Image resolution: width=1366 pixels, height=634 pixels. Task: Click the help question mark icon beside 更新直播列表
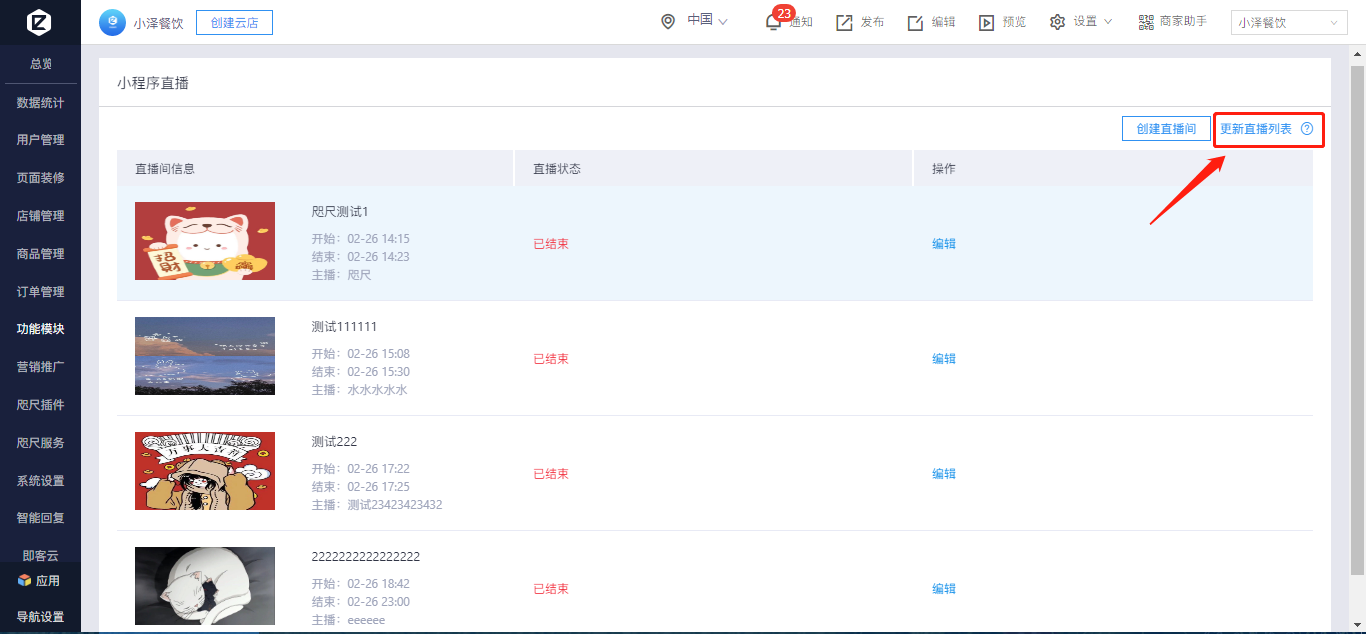point(1306,129)
